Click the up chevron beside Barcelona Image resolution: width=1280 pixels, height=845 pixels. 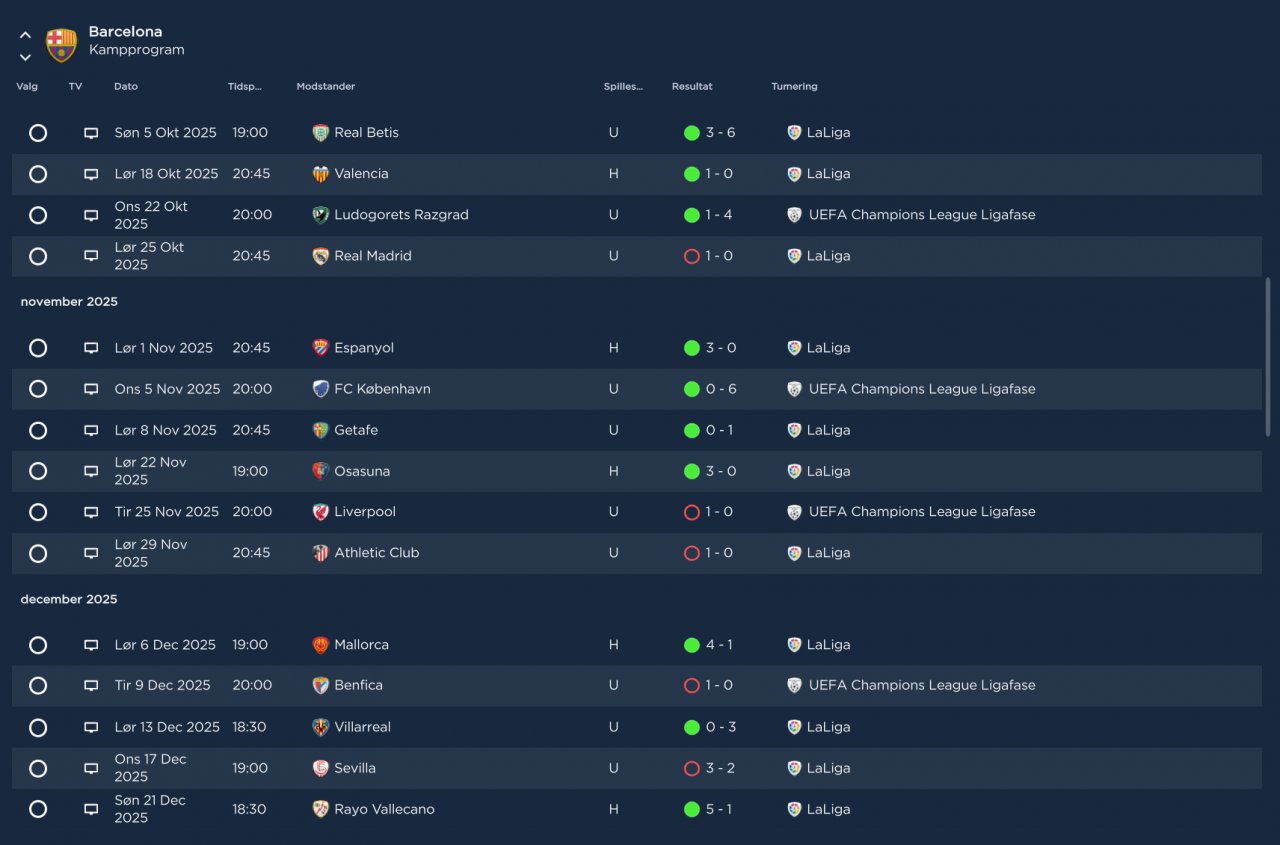click(x=25, y=35)
